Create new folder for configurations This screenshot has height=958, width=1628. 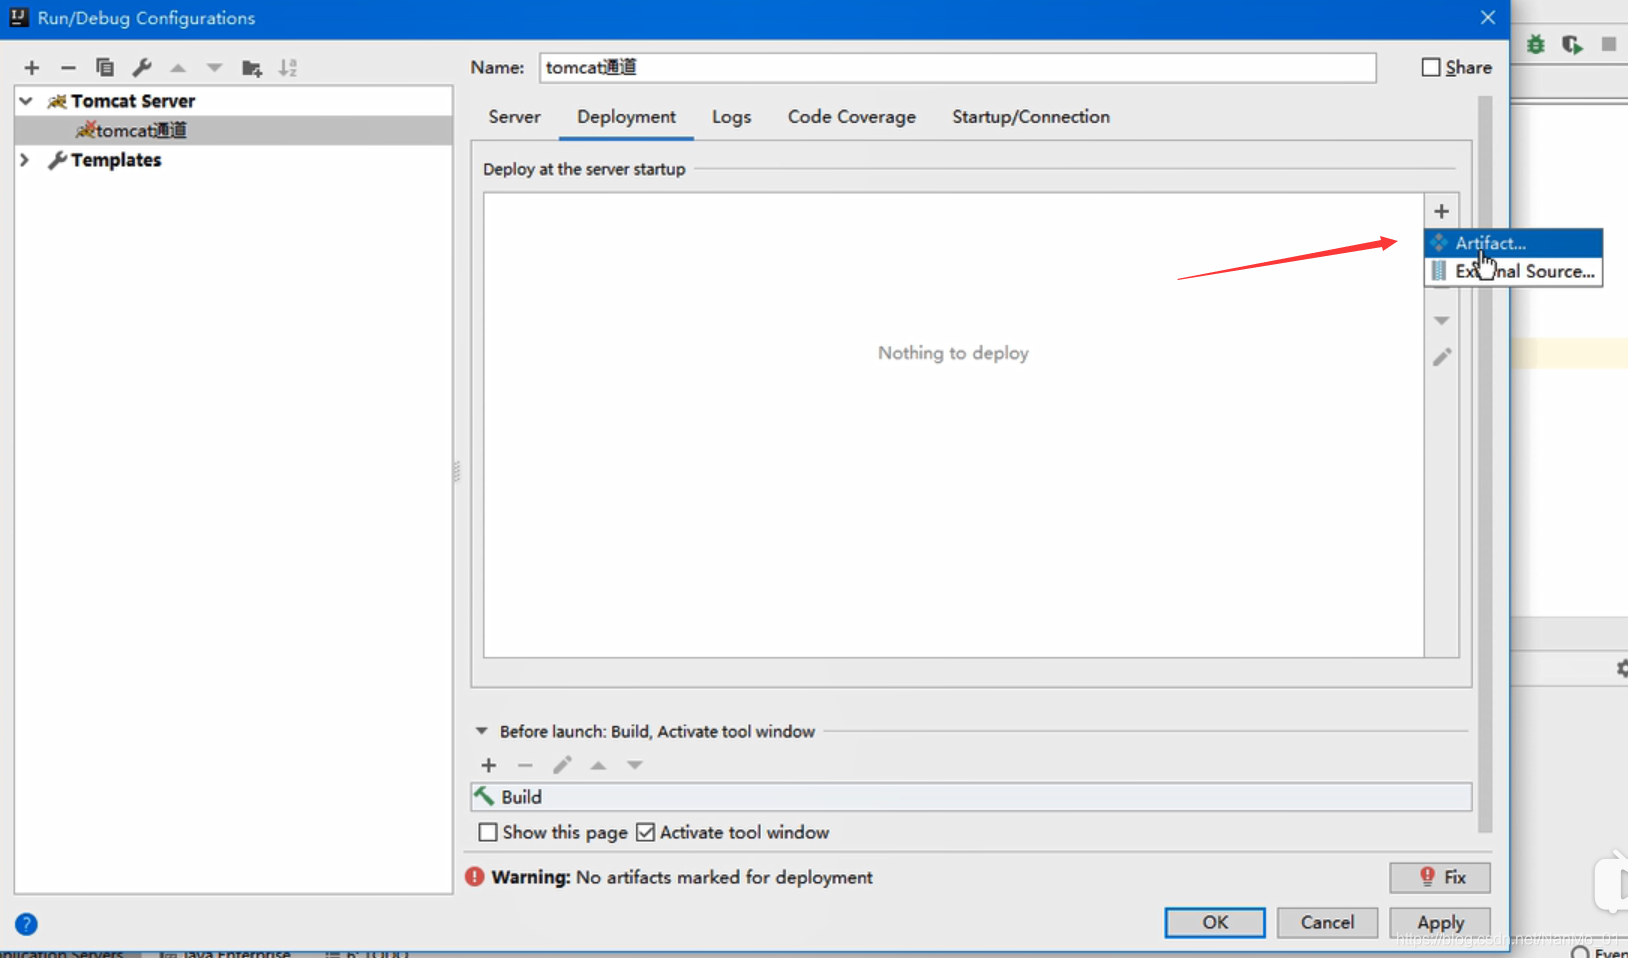[252, 68]
